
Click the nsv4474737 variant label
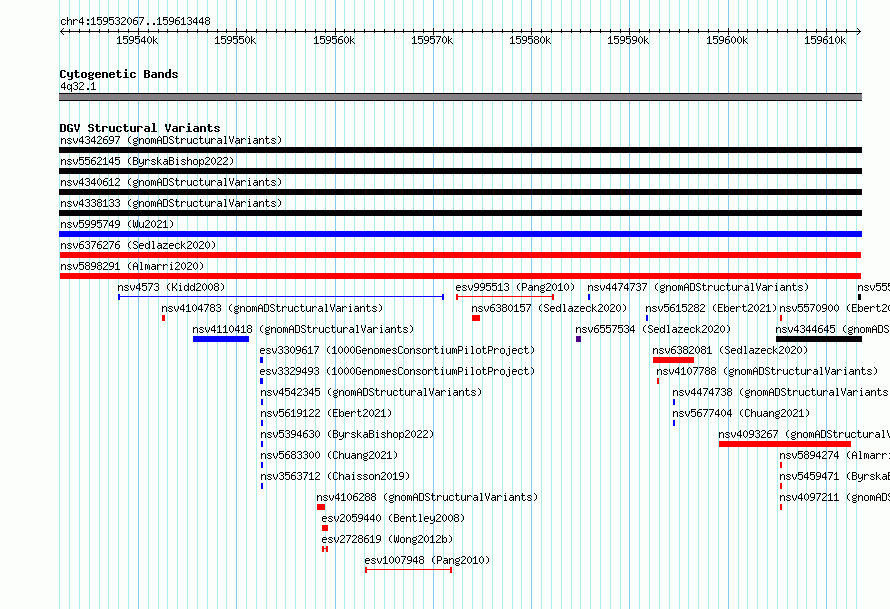(x=698, y=287)
